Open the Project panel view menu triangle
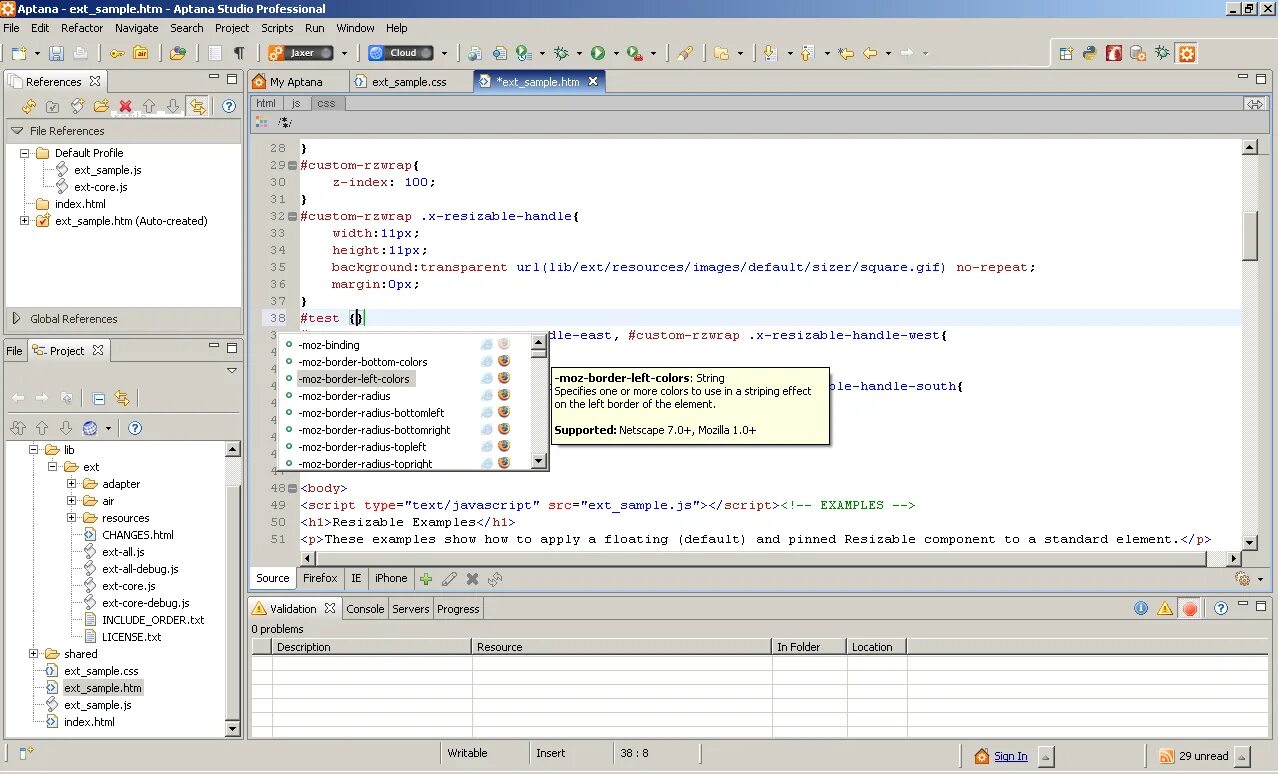The image size is (1278, 774). point(232,370)
